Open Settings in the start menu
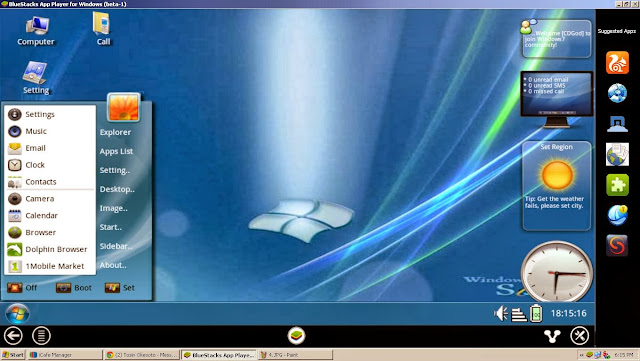The width and height of the screenshot is (640, 361). coord(50,114)
